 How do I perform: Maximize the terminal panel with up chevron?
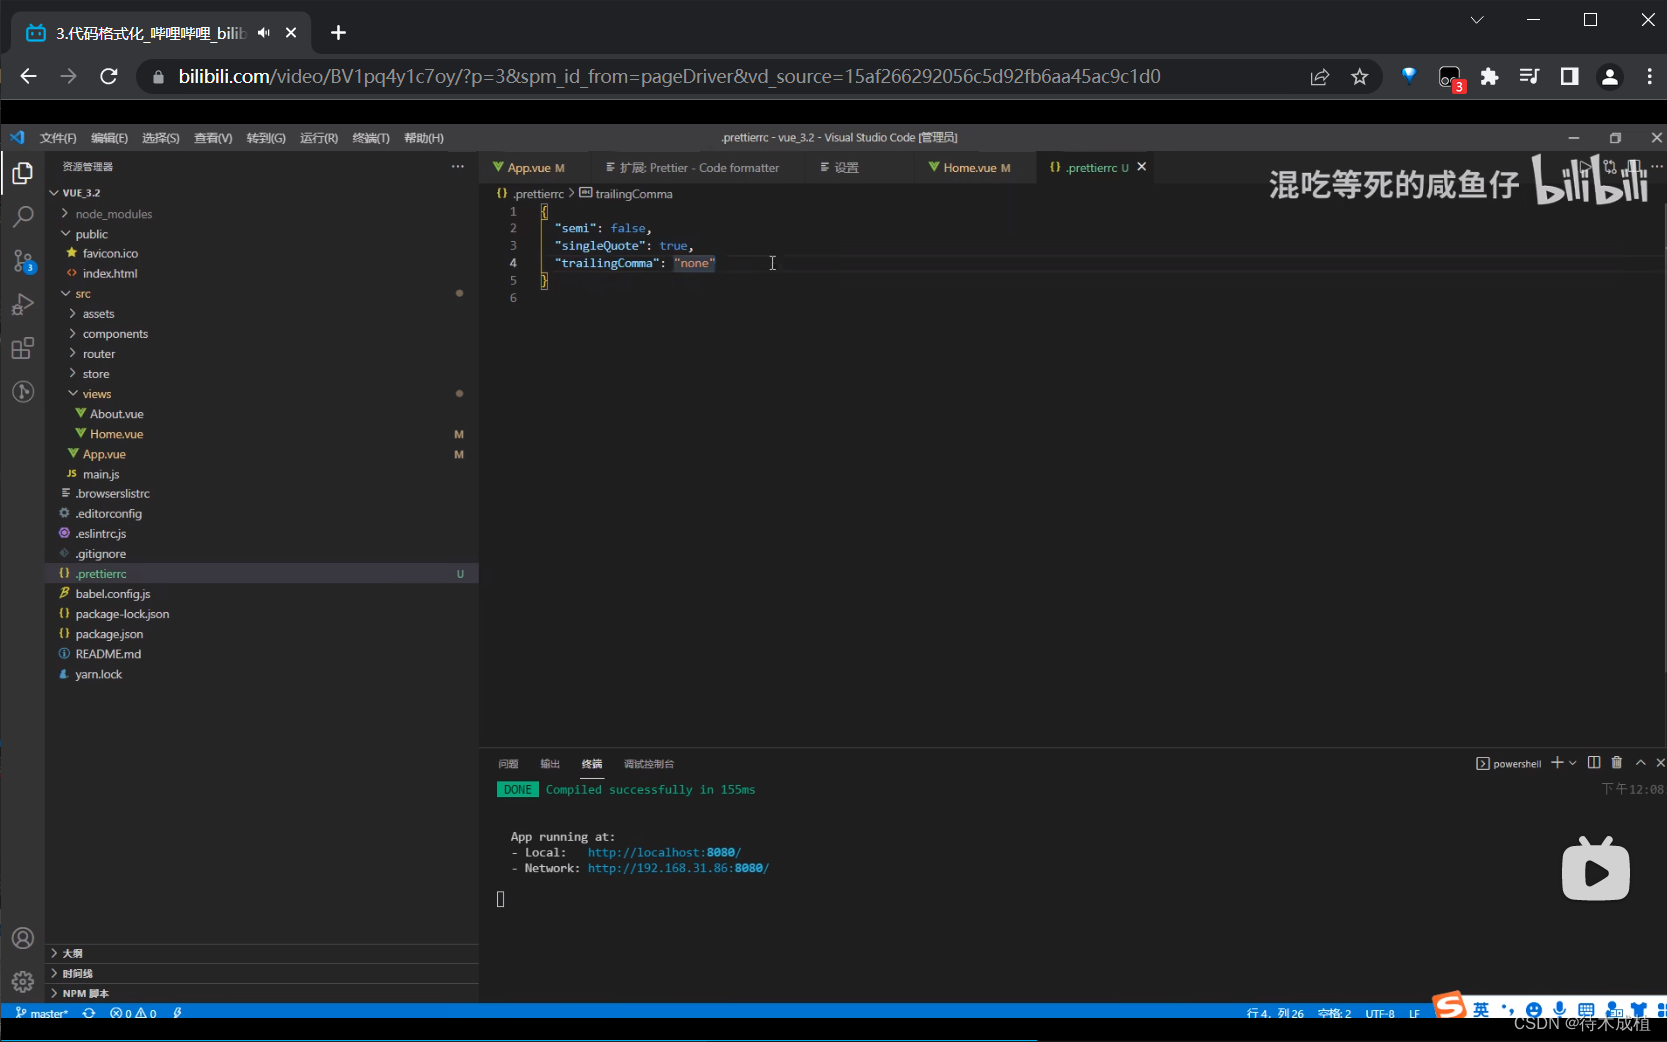(1640, 763)
